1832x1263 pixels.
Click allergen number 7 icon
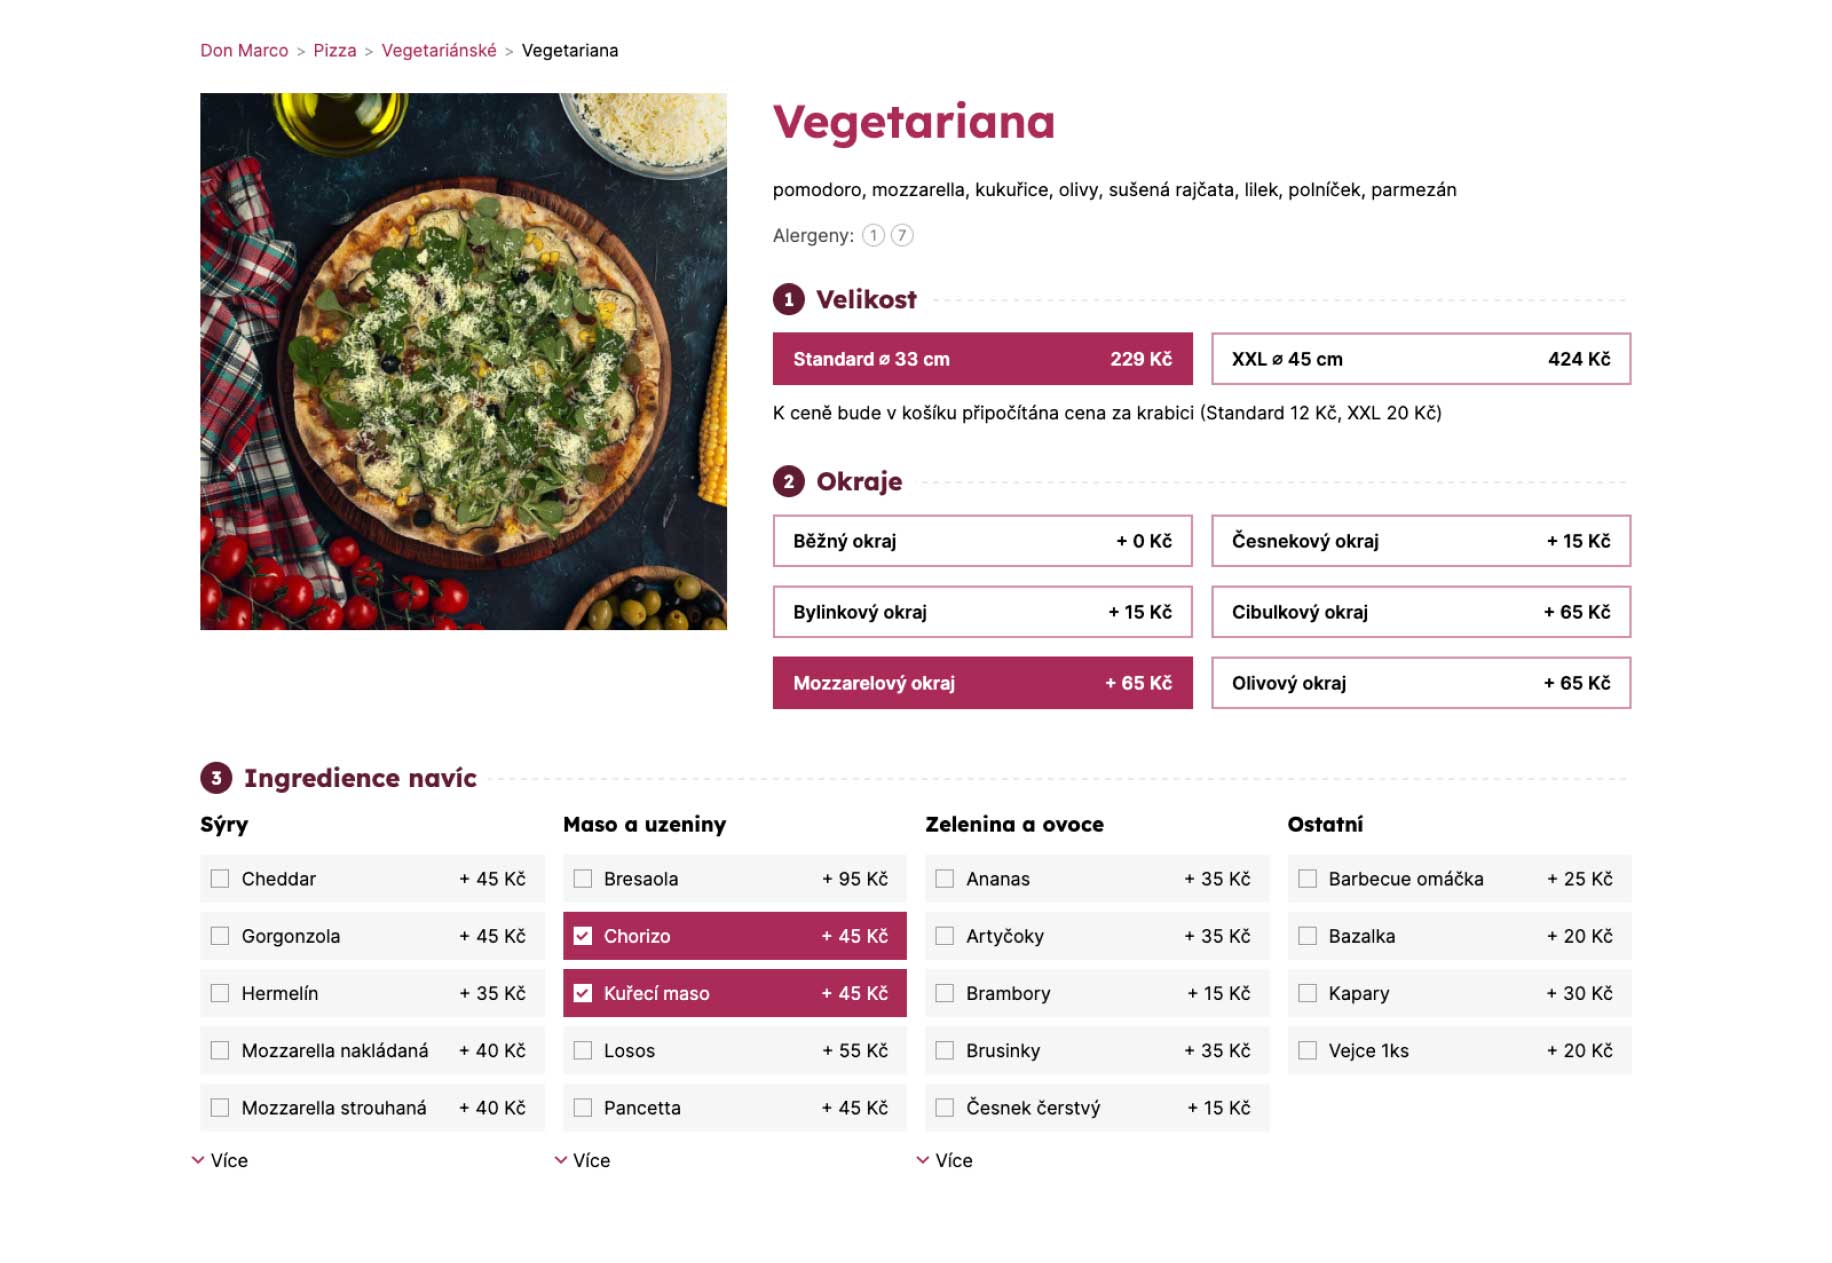pyautogui.click(x=902, y=235)
